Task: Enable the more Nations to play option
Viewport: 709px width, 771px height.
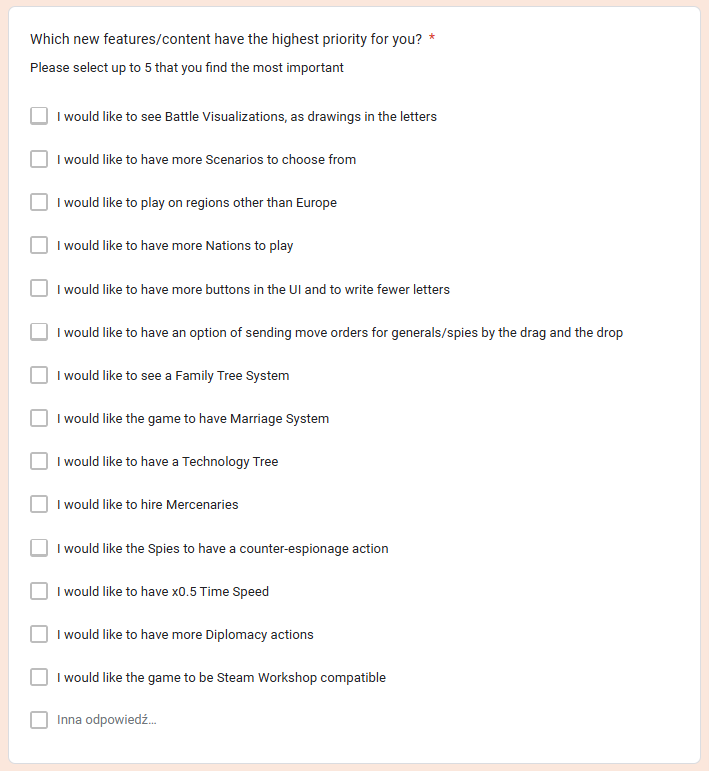Action: (39, 245)
